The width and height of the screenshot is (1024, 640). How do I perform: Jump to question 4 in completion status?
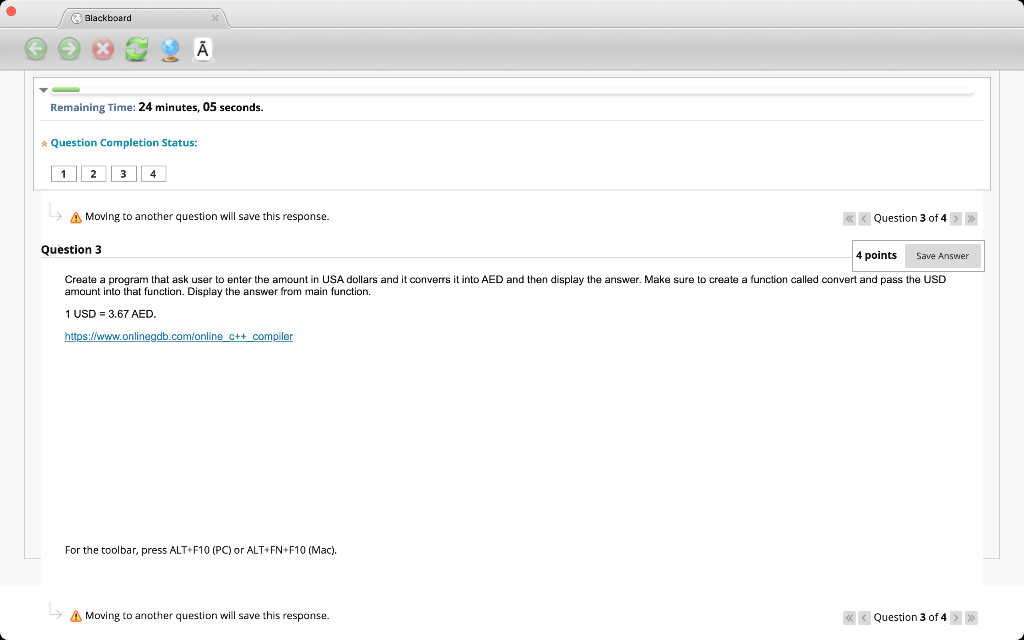point(153,174)
